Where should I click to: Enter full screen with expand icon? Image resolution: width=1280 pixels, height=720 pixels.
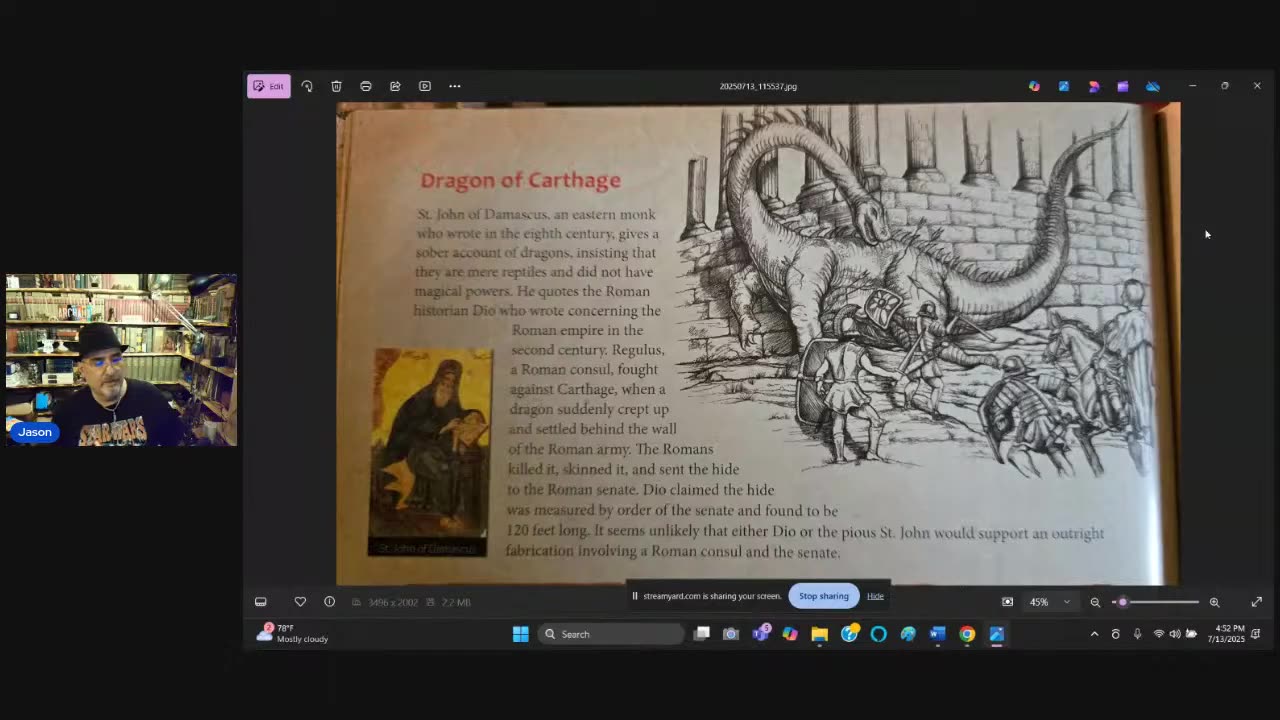1257,602
